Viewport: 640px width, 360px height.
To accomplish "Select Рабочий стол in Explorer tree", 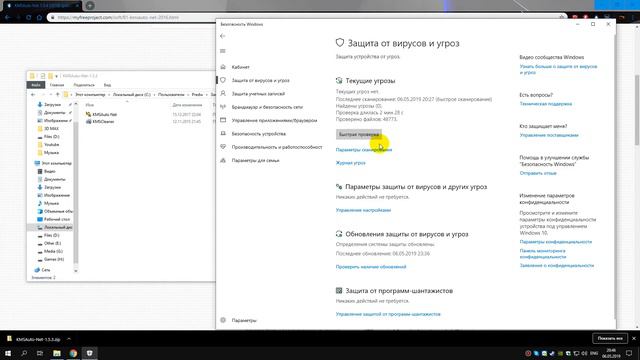I will 57,219.
